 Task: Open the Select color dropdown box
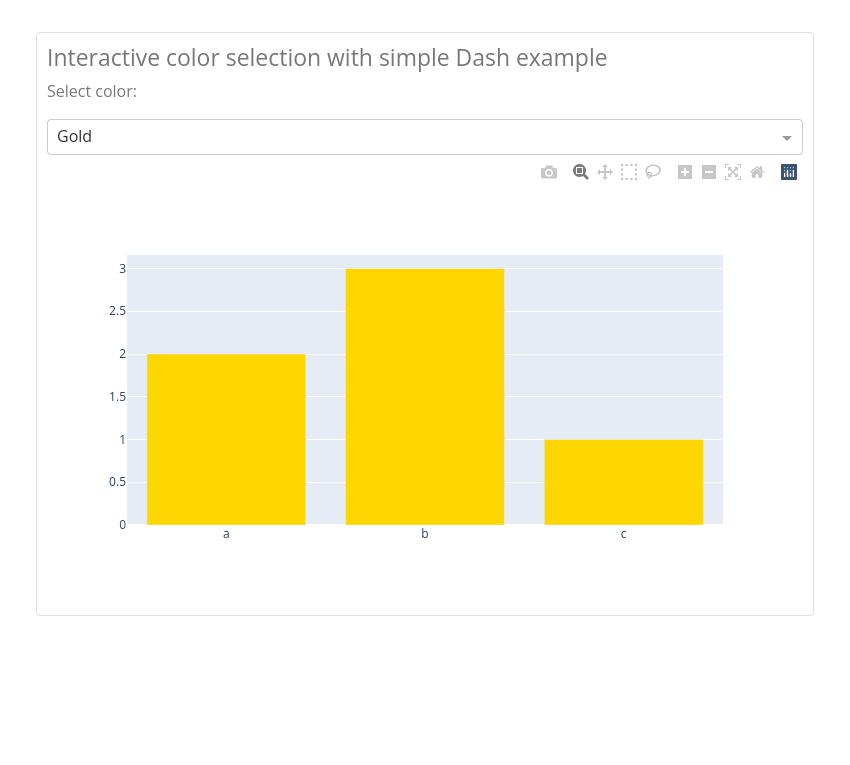pyautogui.click(x=425, y=137)
